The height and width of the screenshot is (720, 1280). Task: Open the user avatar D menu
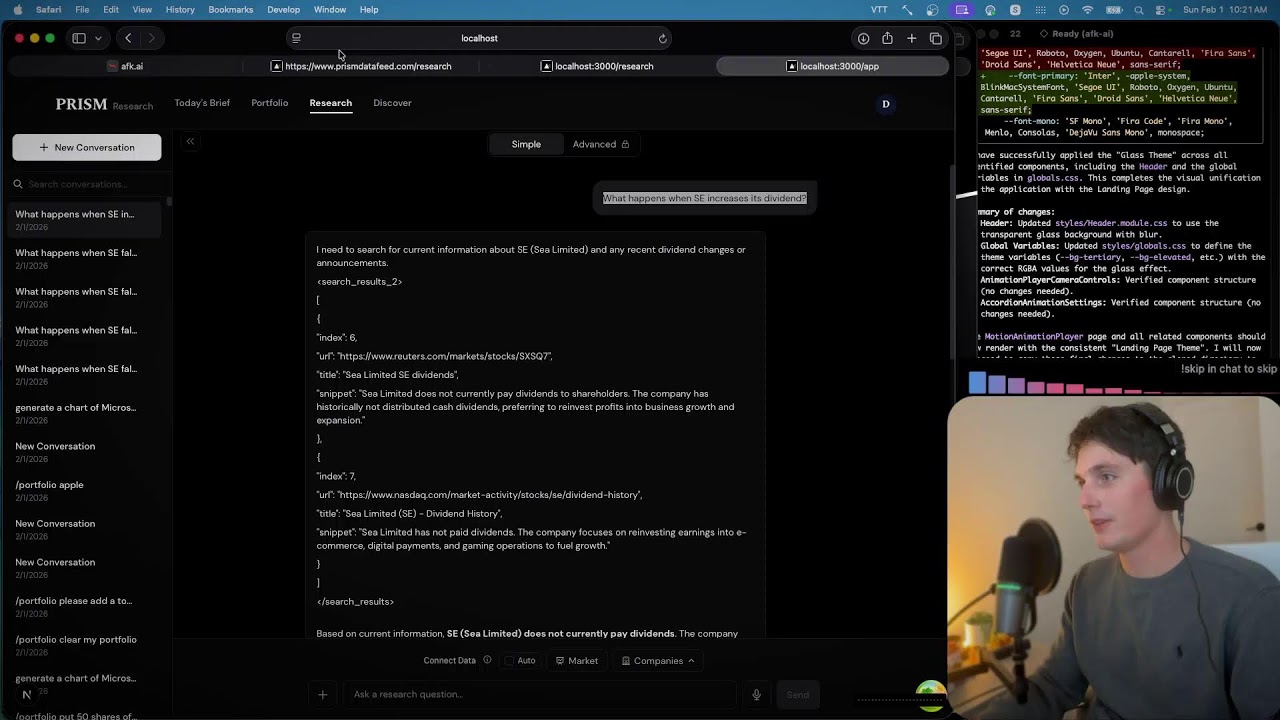tap(885, 104)
